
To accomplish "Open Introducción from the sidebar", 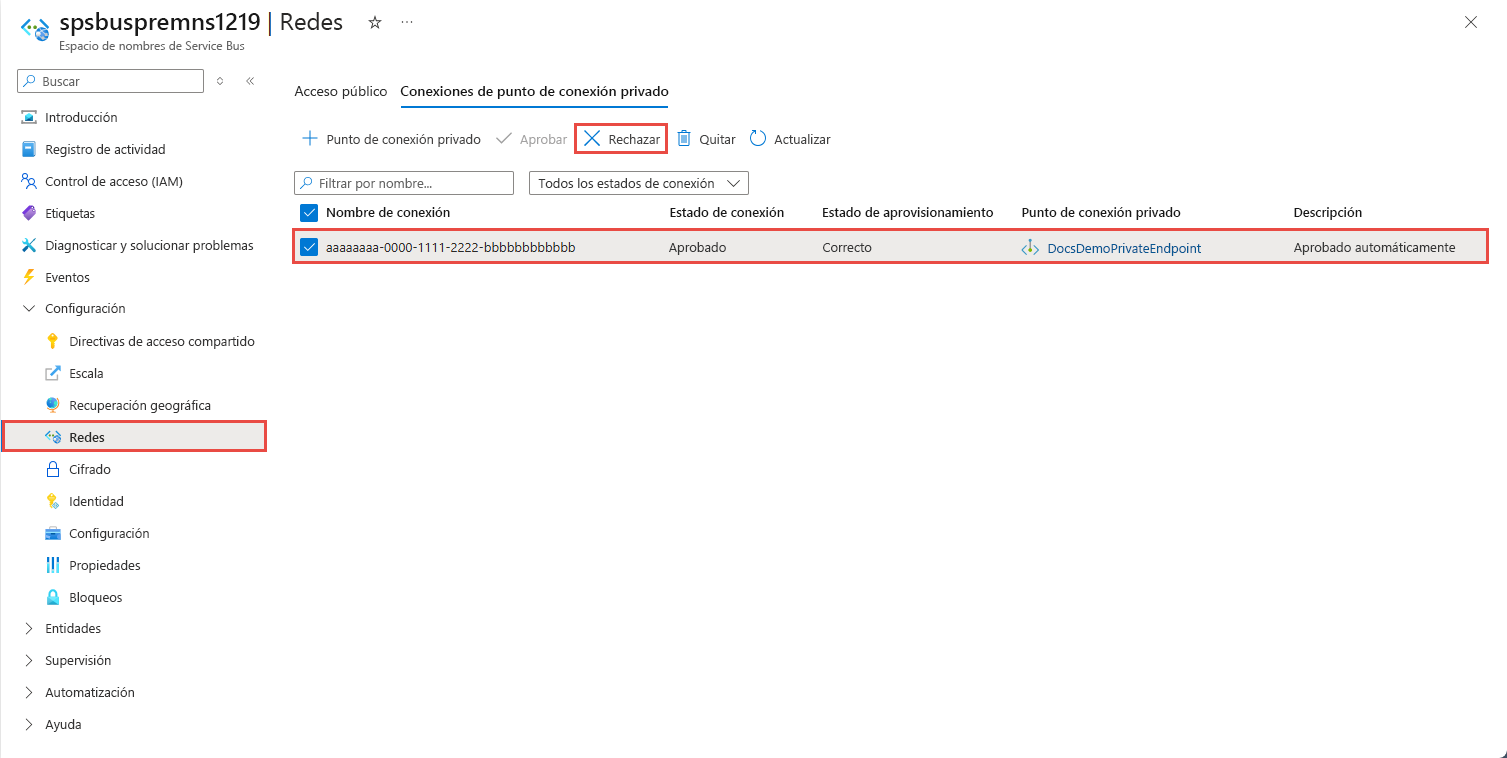I will coord(81,117).
